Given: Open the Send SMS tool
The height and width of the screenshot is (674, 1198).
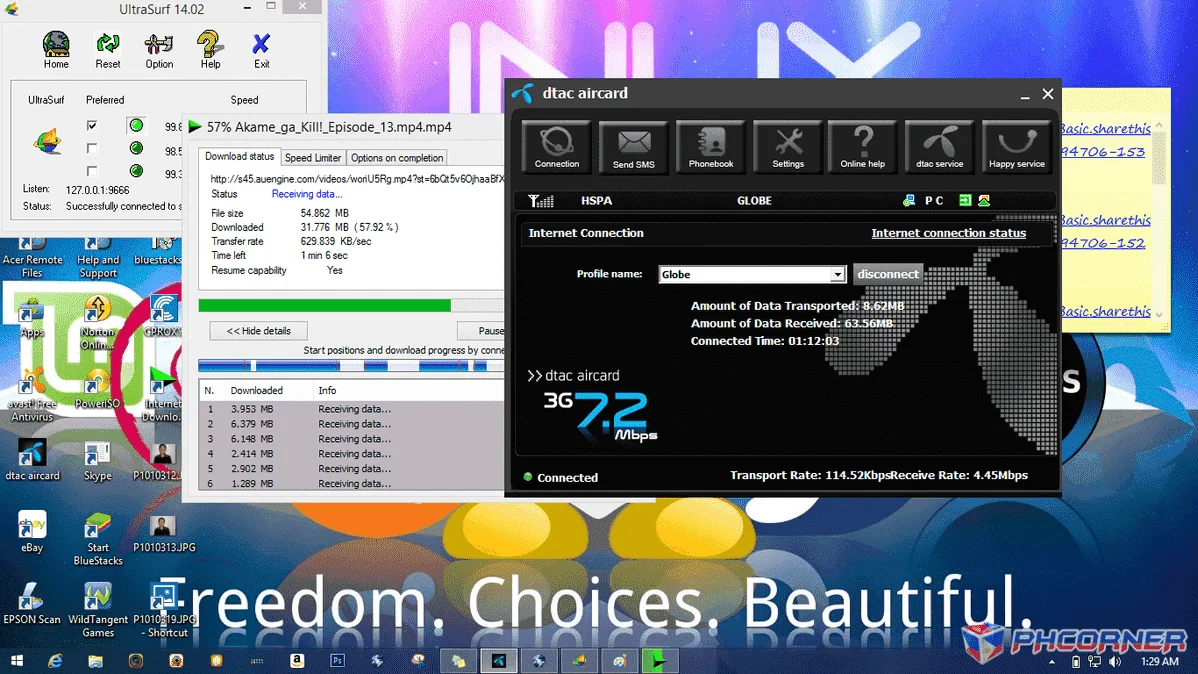Looking at the screenshot, I should tap(633, 147).
